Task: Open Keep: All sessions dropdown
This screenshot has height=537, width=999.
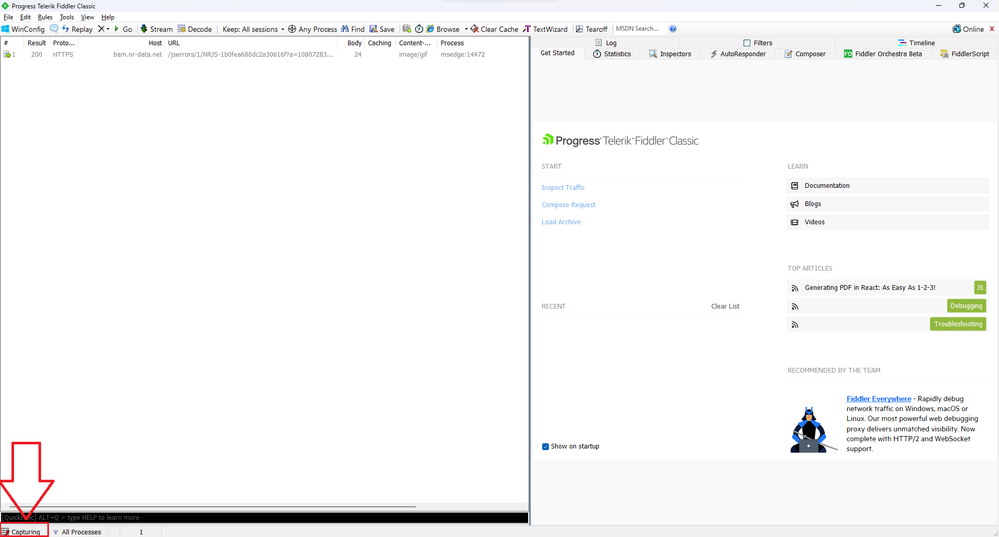Action: point(253,29)
